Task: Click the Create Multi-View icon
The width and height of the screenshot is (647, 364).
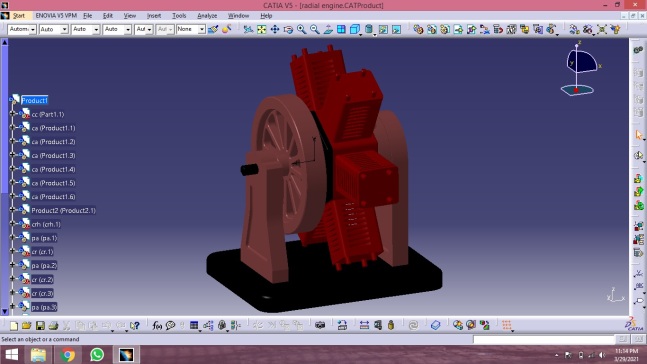Action: (x=341, y=29)
